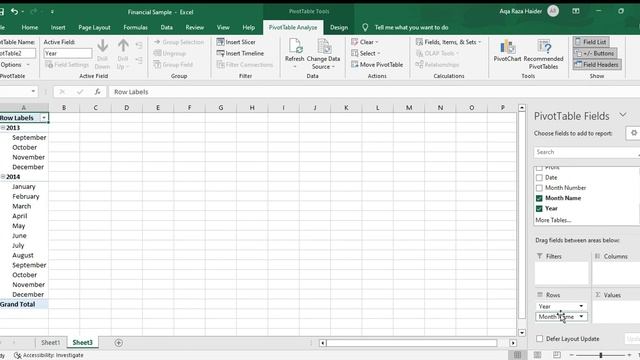The image size is (640, 360).
Task: Click the Search fields box
Action: pyautogui.click(x=587, y=152)
